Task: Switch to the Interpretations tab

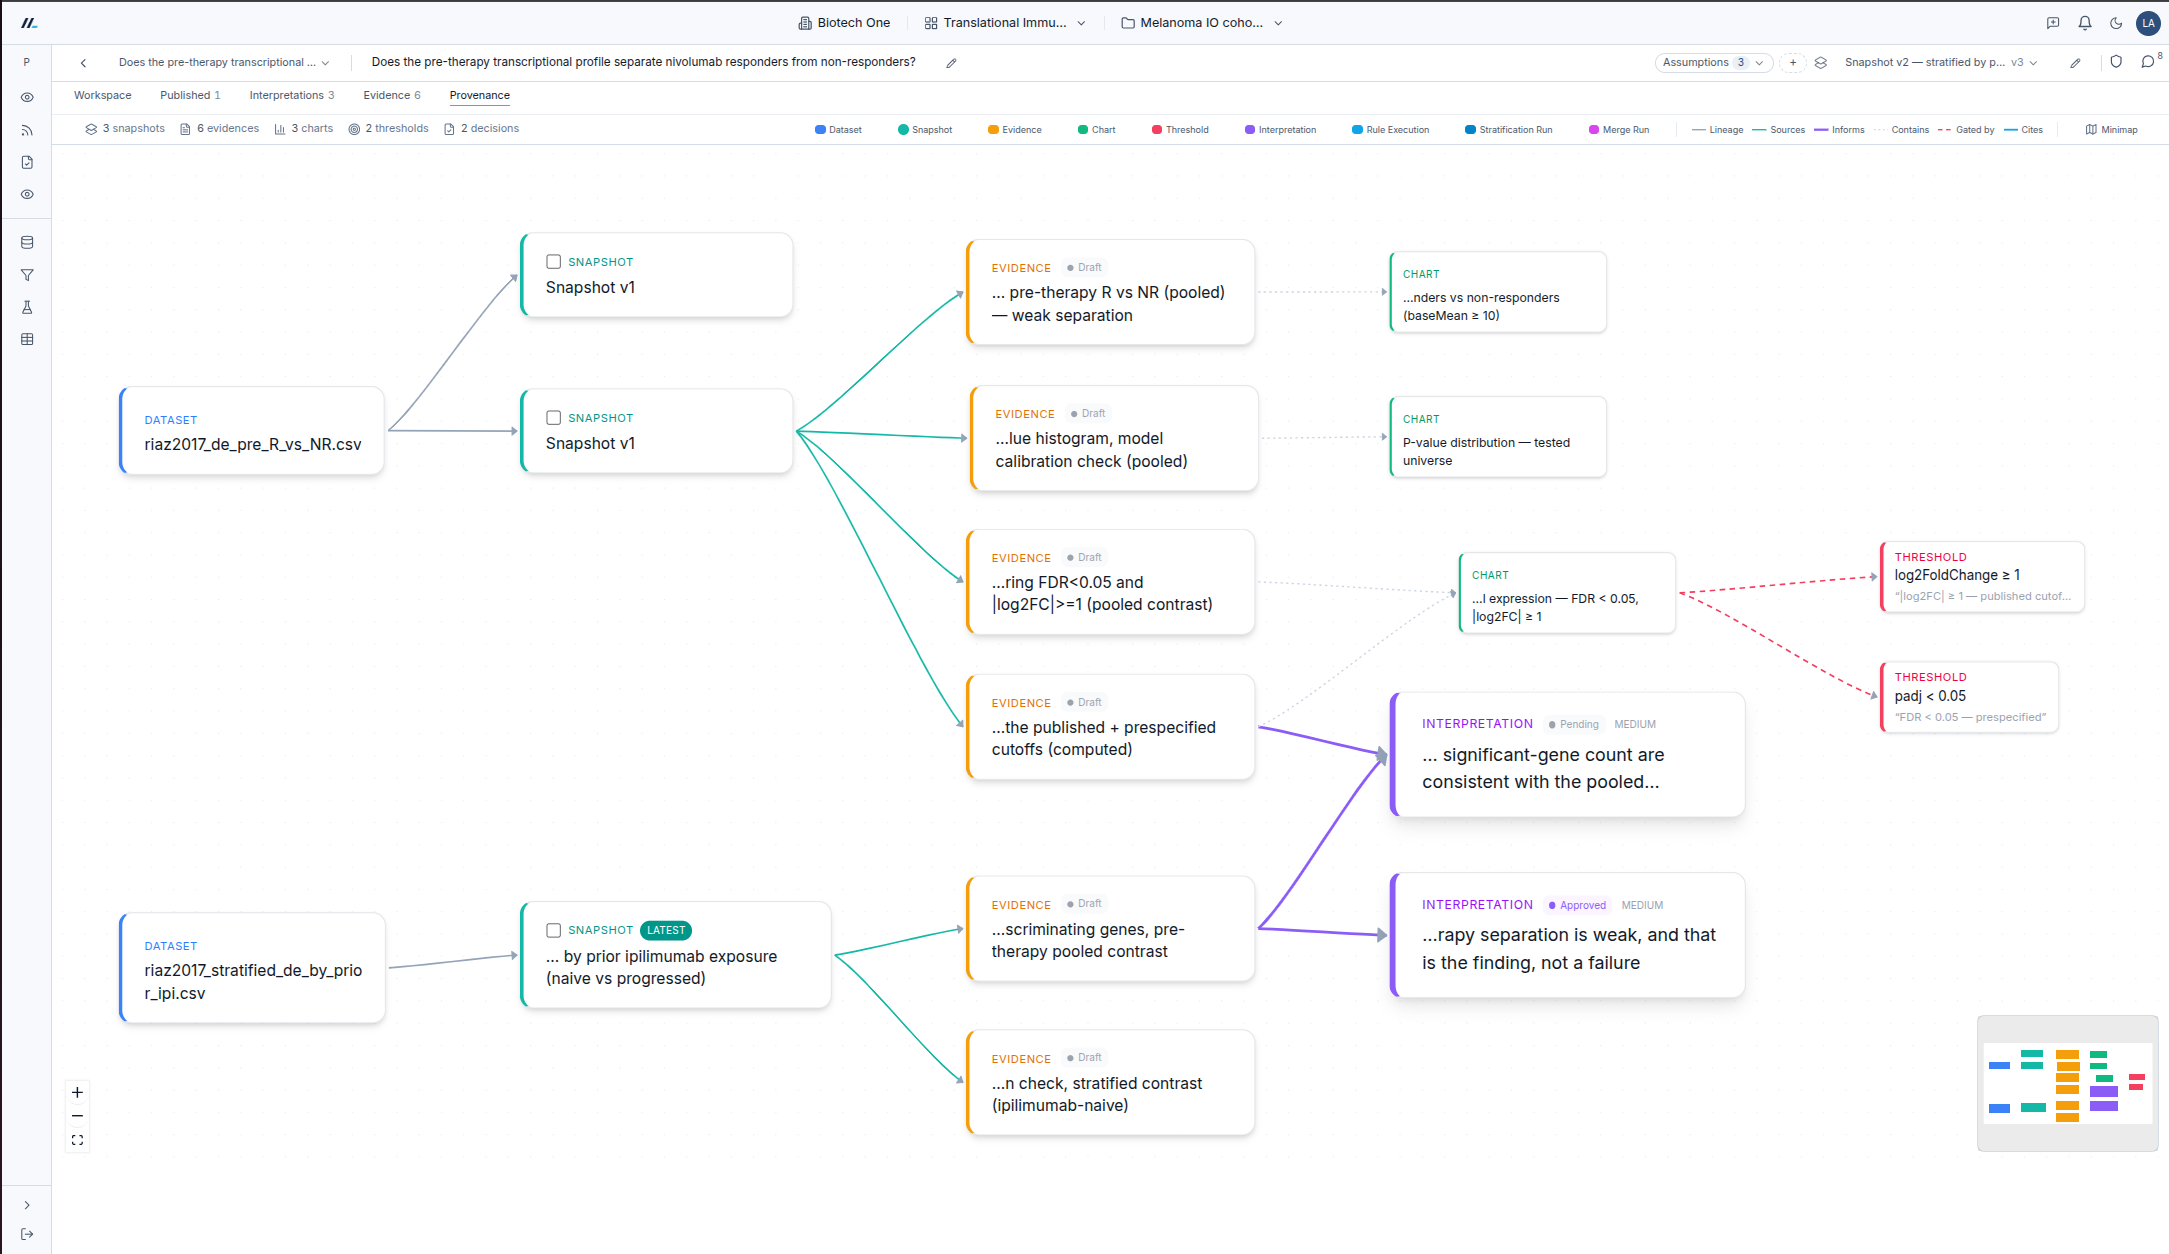Action: click(292, 96)
